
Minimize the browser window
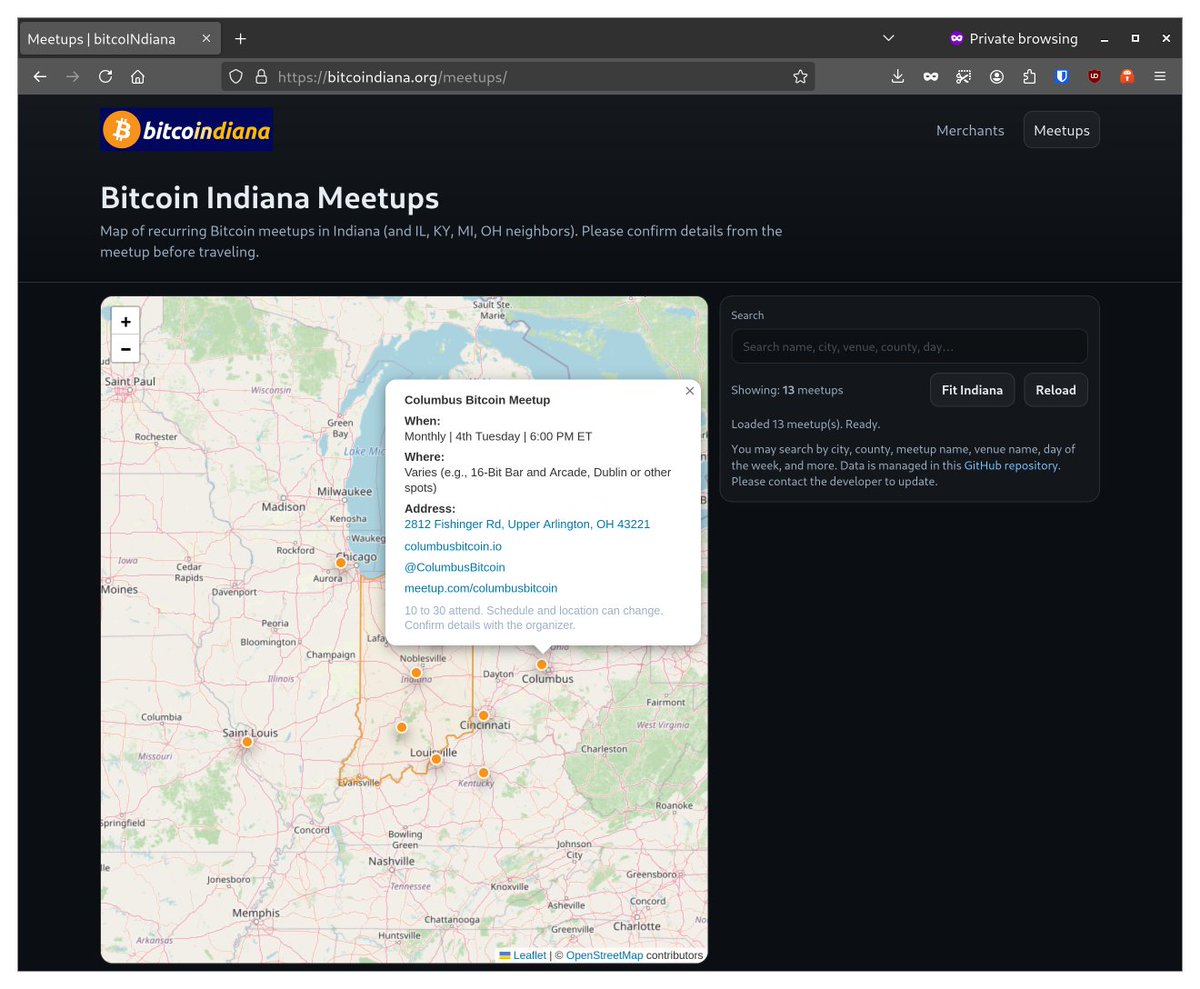click(x=1104, y=39)
